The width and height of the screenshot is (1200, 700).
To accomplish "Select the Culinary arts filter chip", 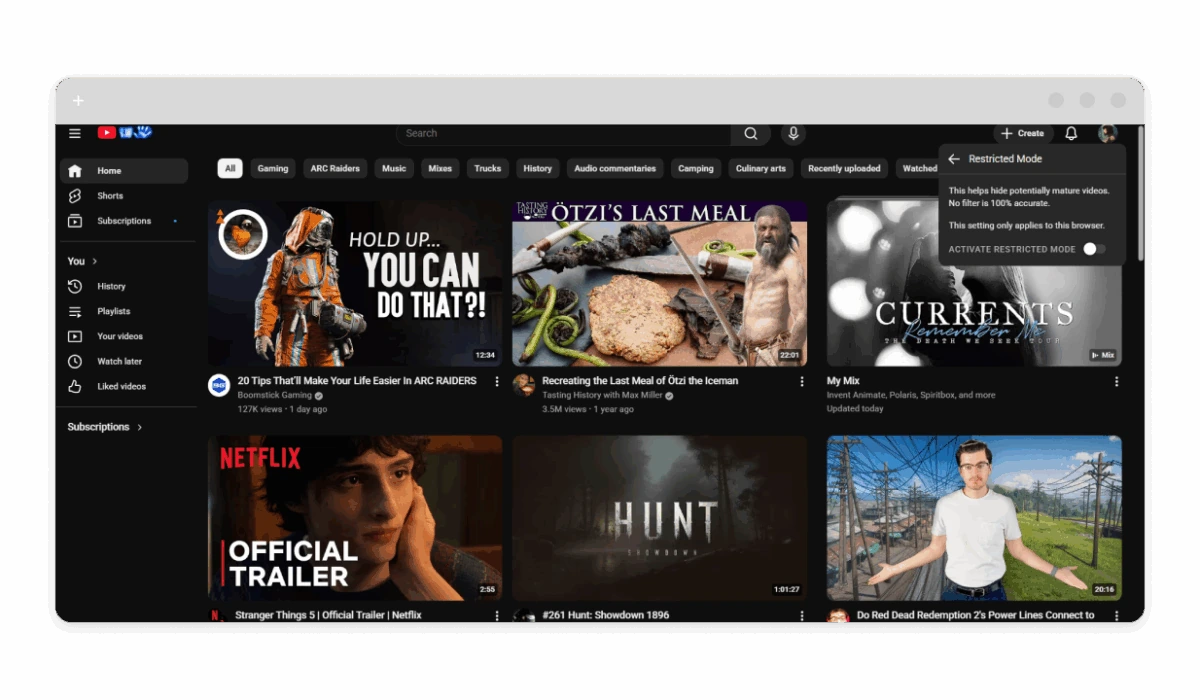I will [760, 168].
